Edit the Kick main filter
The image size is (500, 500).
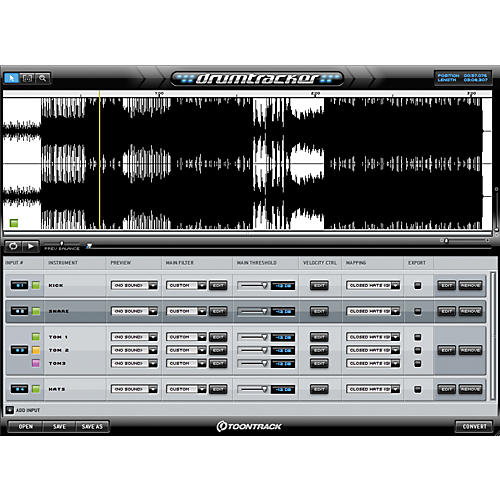218,285
